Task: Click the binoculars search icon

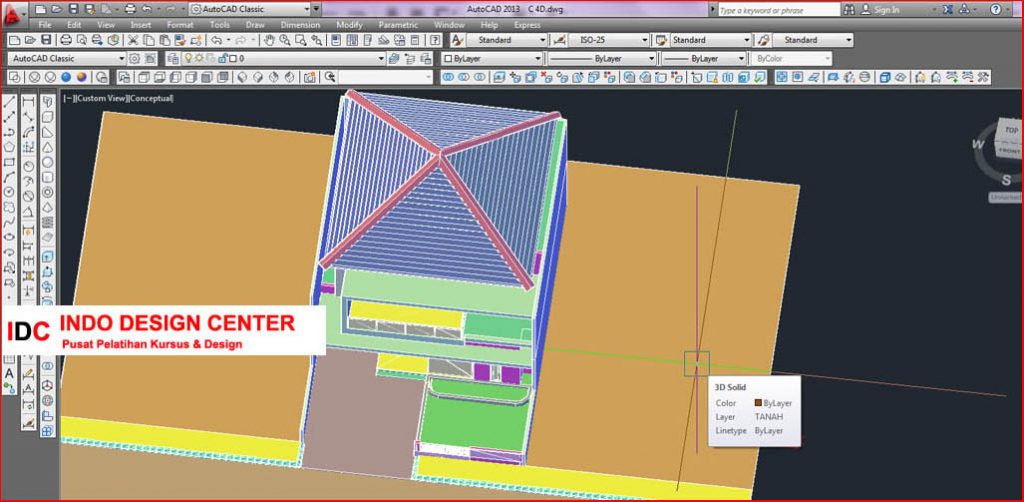Action: pyautogui.click(x=849, y=10)
